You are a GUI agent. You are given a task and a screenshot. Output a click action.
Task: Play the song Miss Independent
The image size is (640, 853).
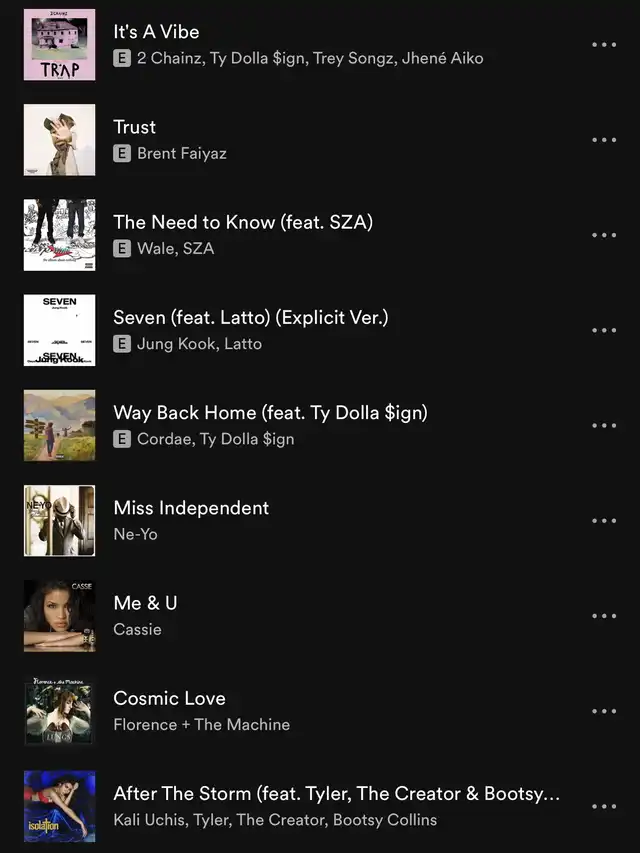click(191, 508)
